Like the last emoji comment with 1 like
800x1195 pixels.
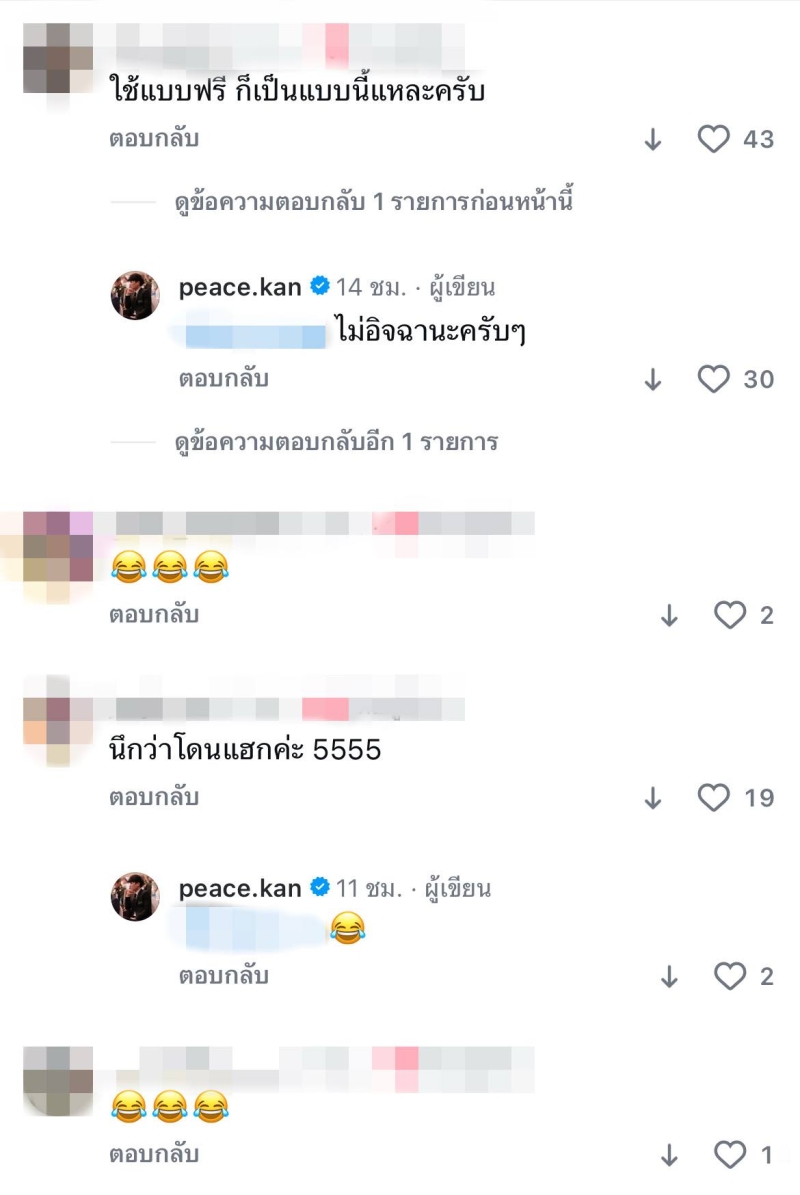coord(730,1155)
